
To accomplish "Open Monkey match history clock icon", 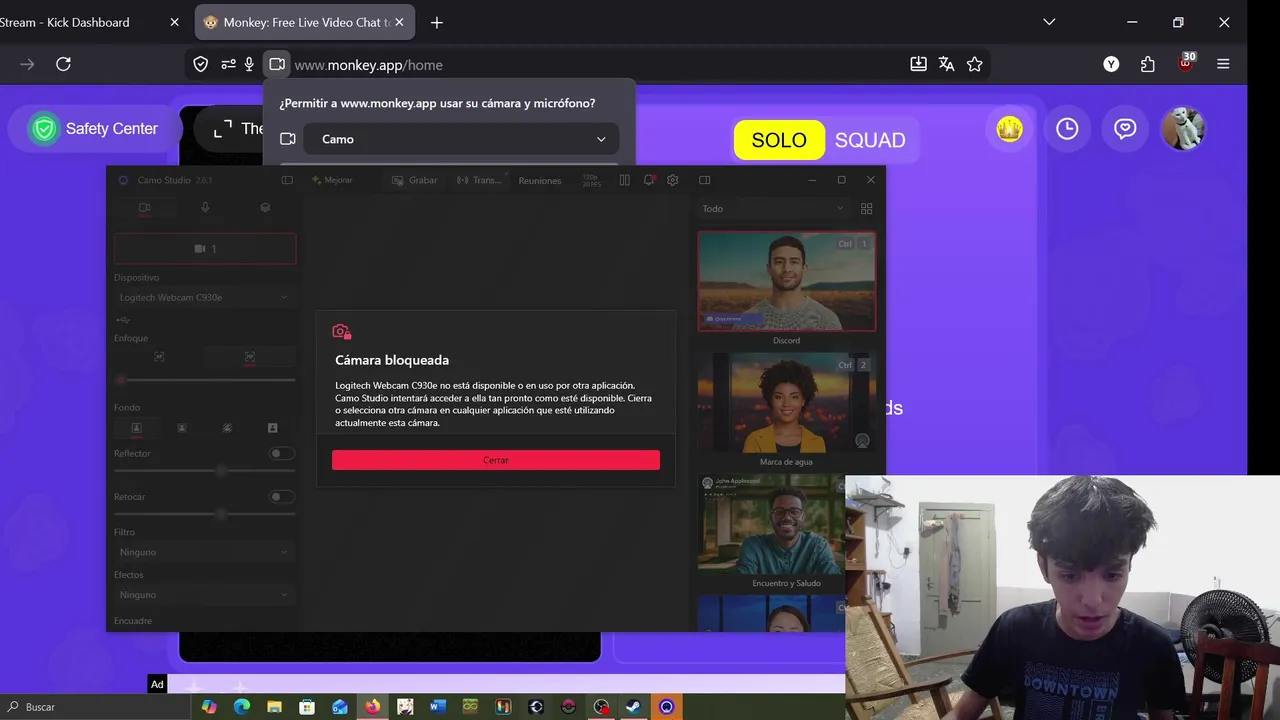I will point(1067,128).
